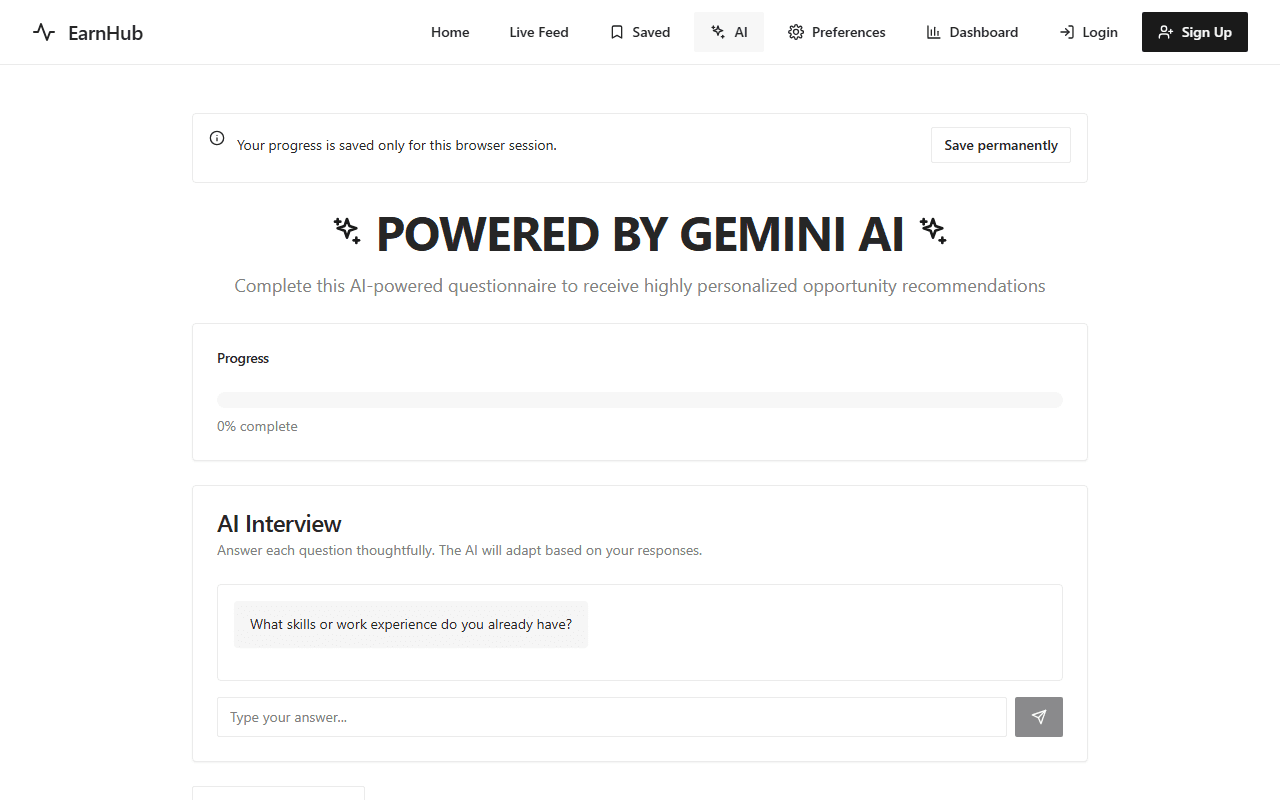Screen dimensions: 1280x800
Task: Click the gear icon beside Preferences
Action: pos(796,32)
